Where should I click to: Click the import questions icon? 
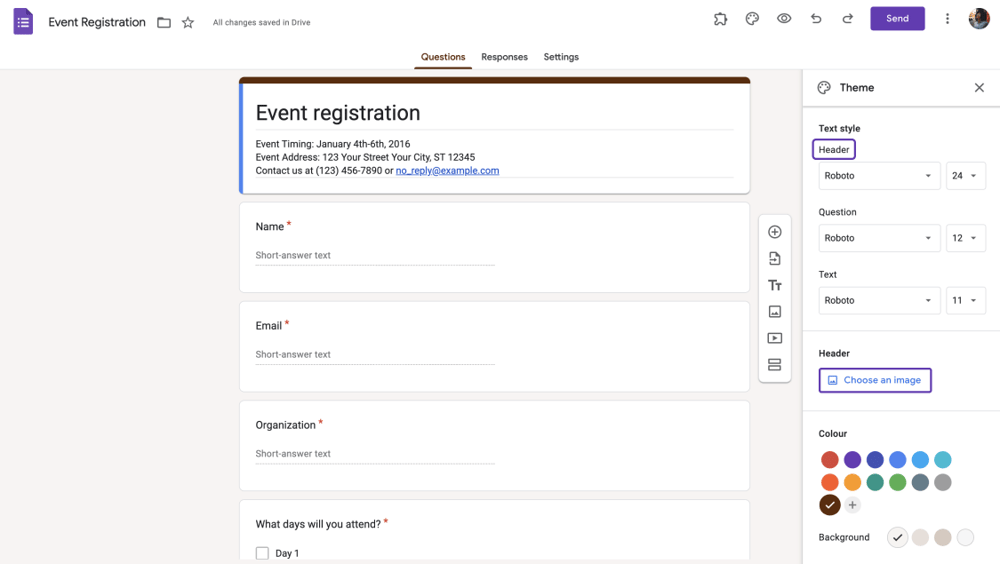(774, 259)
